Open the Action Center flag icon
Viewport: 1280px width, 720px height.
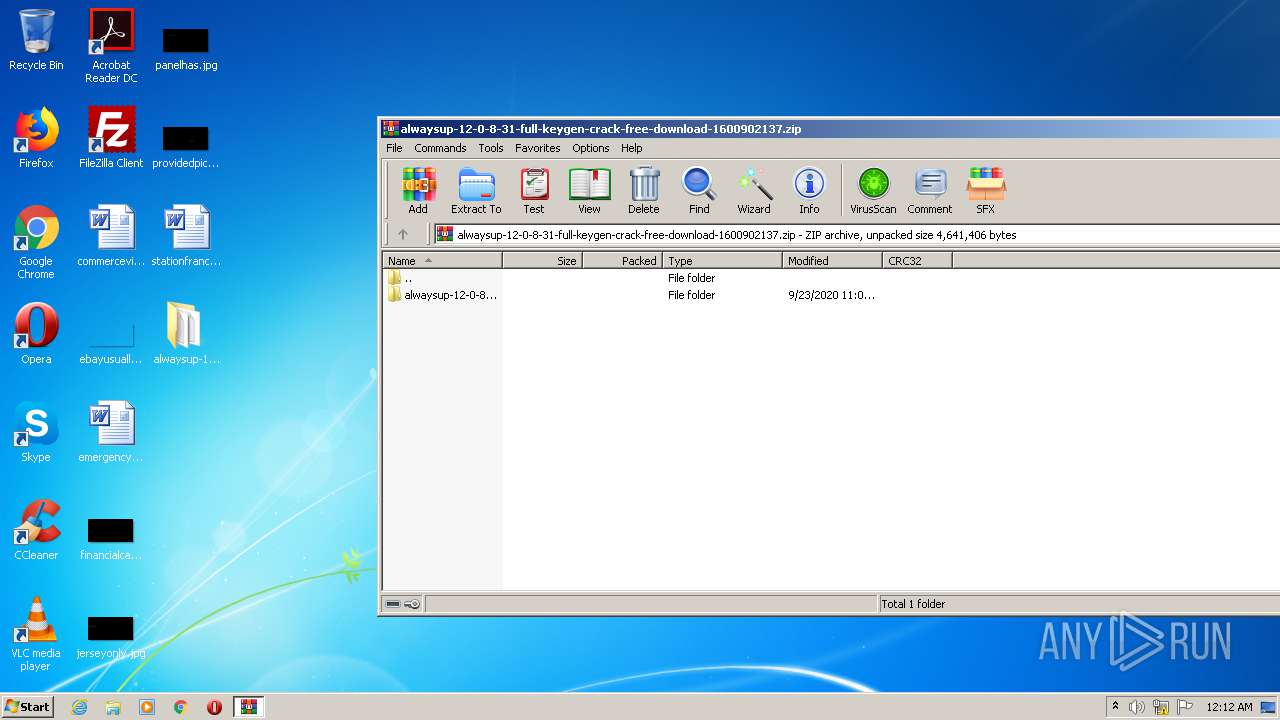pos(1186,707)
